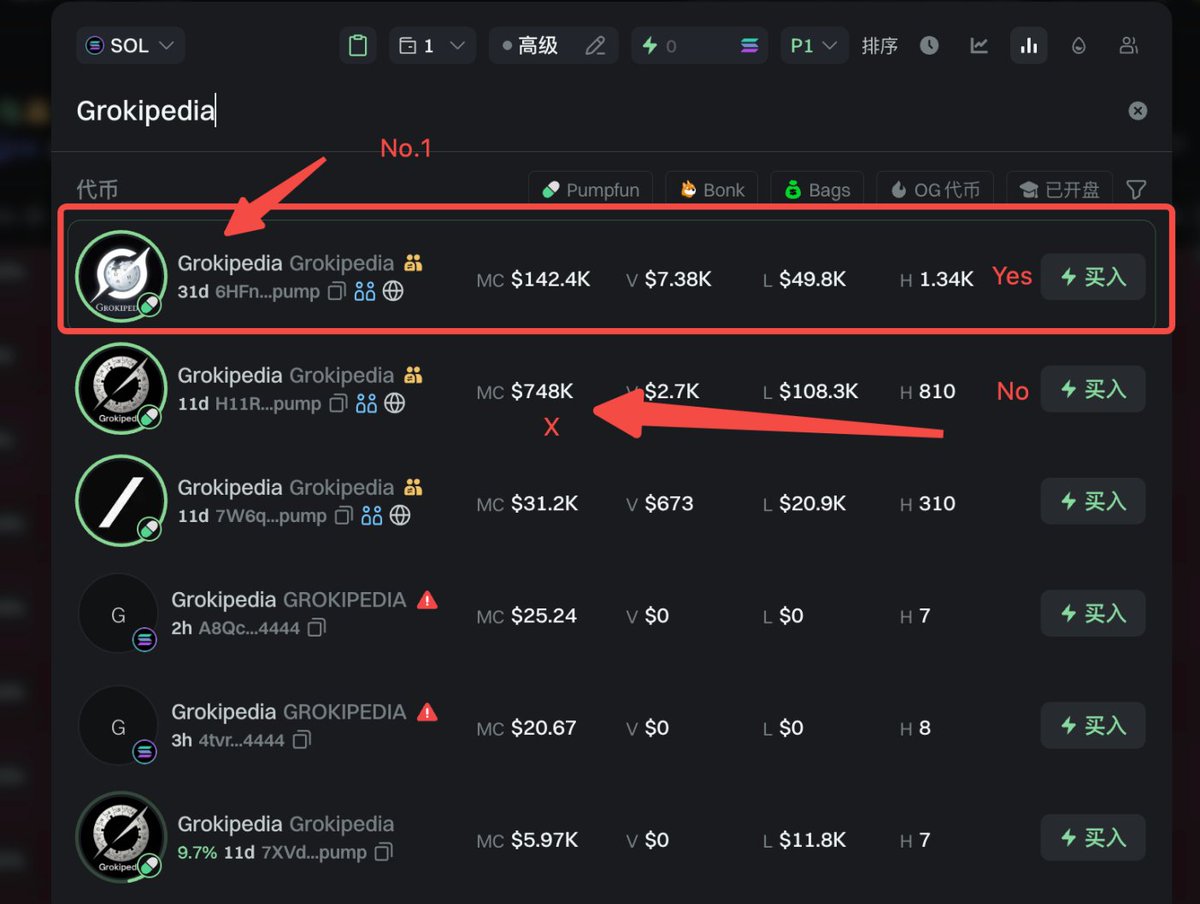Sort results by holders people icon
This screenshot has width=1200, height=904.
coord(1129,45)
